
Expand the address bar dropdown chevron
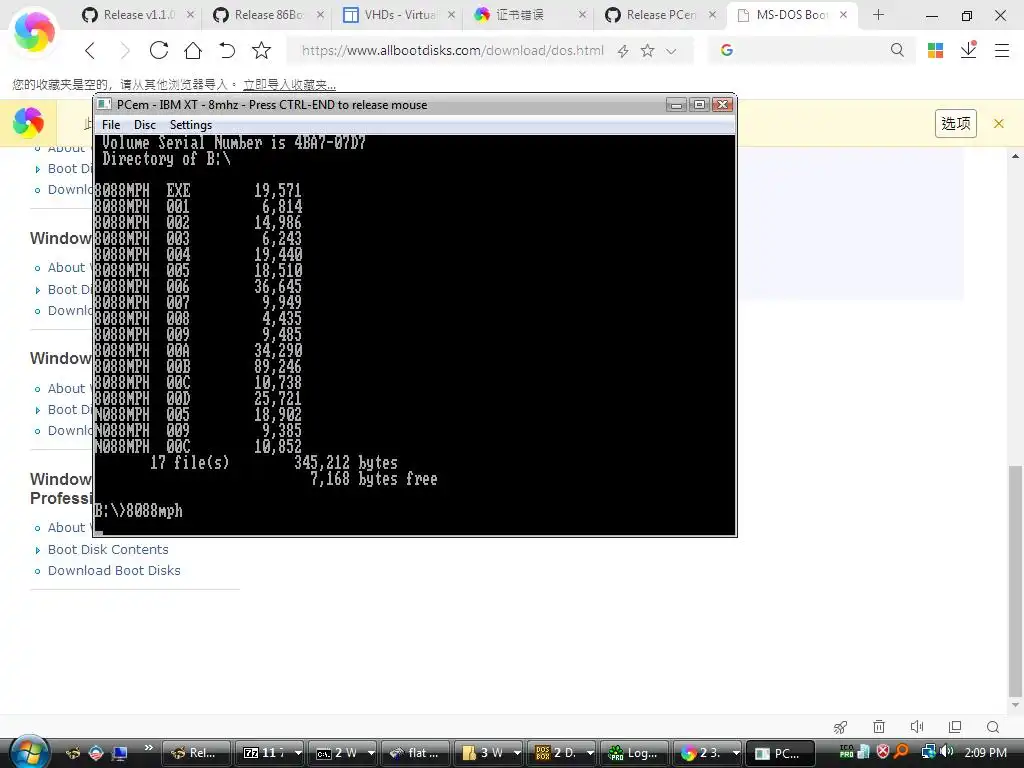click(x=671, y=51)
